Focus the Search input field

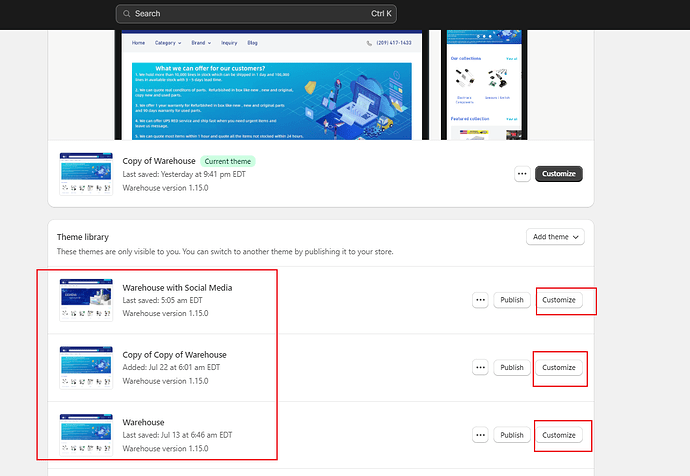[x=256, y=14]
